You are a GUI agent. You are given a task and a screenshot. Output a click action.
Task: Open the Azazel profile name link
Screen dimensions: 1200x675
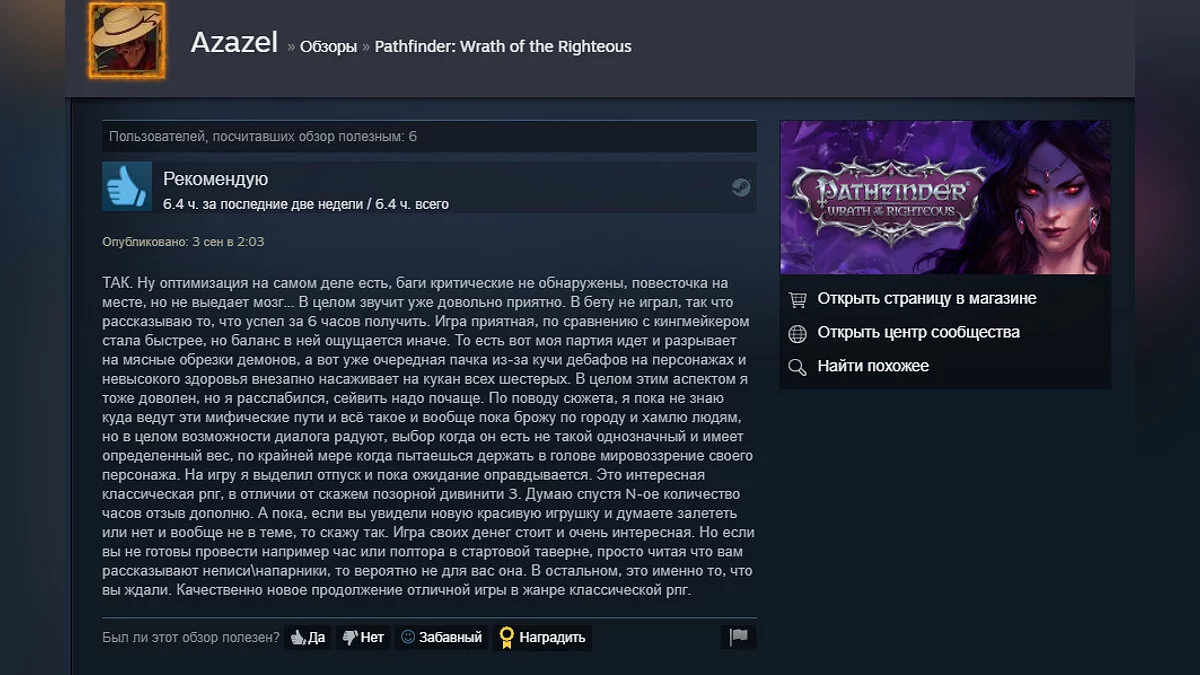[x=234, y=43]
